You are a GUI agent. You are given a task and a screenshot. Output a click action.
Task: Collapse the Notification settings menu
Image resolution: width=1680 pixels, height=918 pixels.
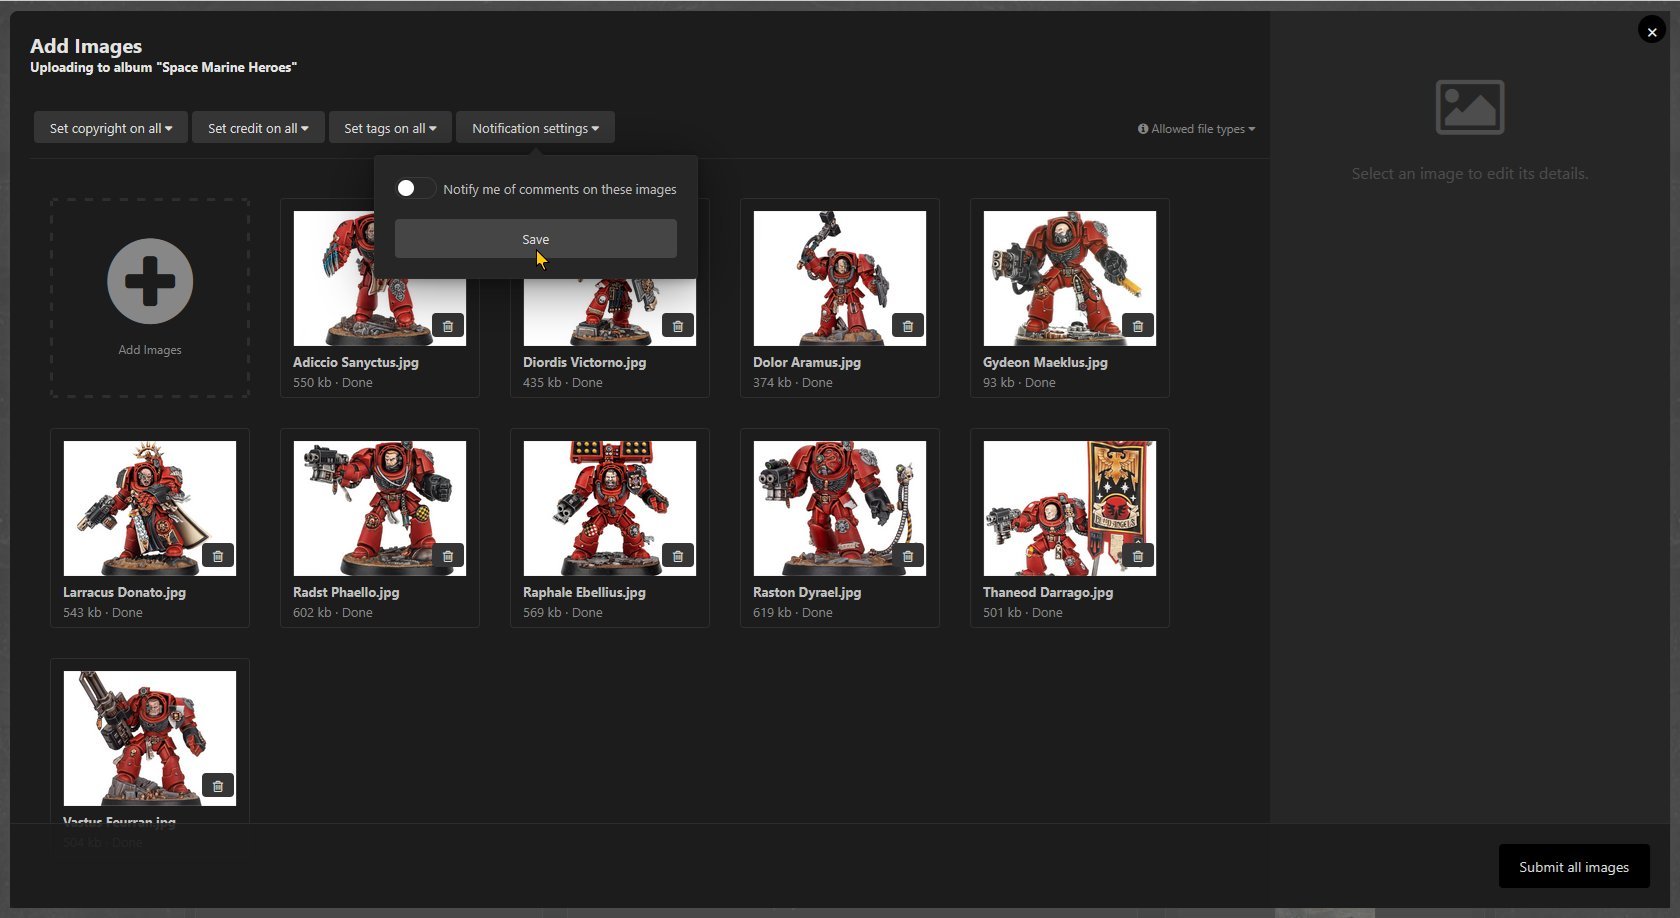click(535, 128)
